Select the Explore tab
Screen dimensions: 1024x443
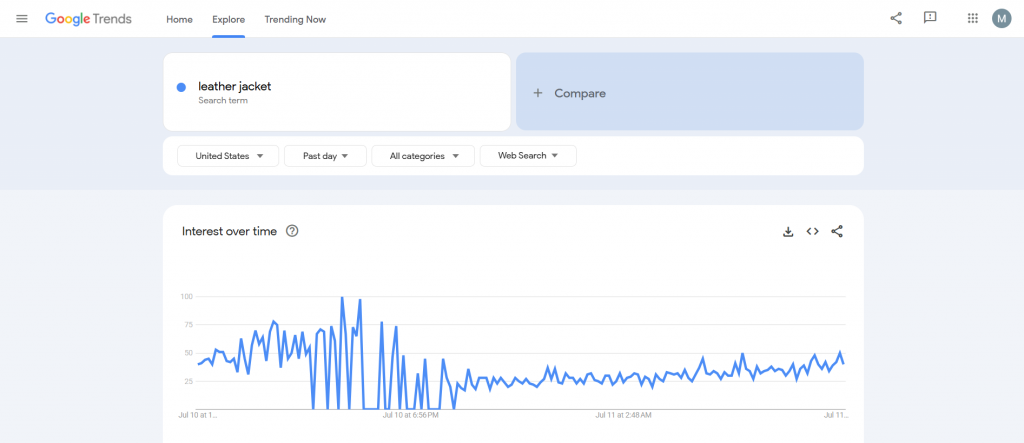(228, 19)
